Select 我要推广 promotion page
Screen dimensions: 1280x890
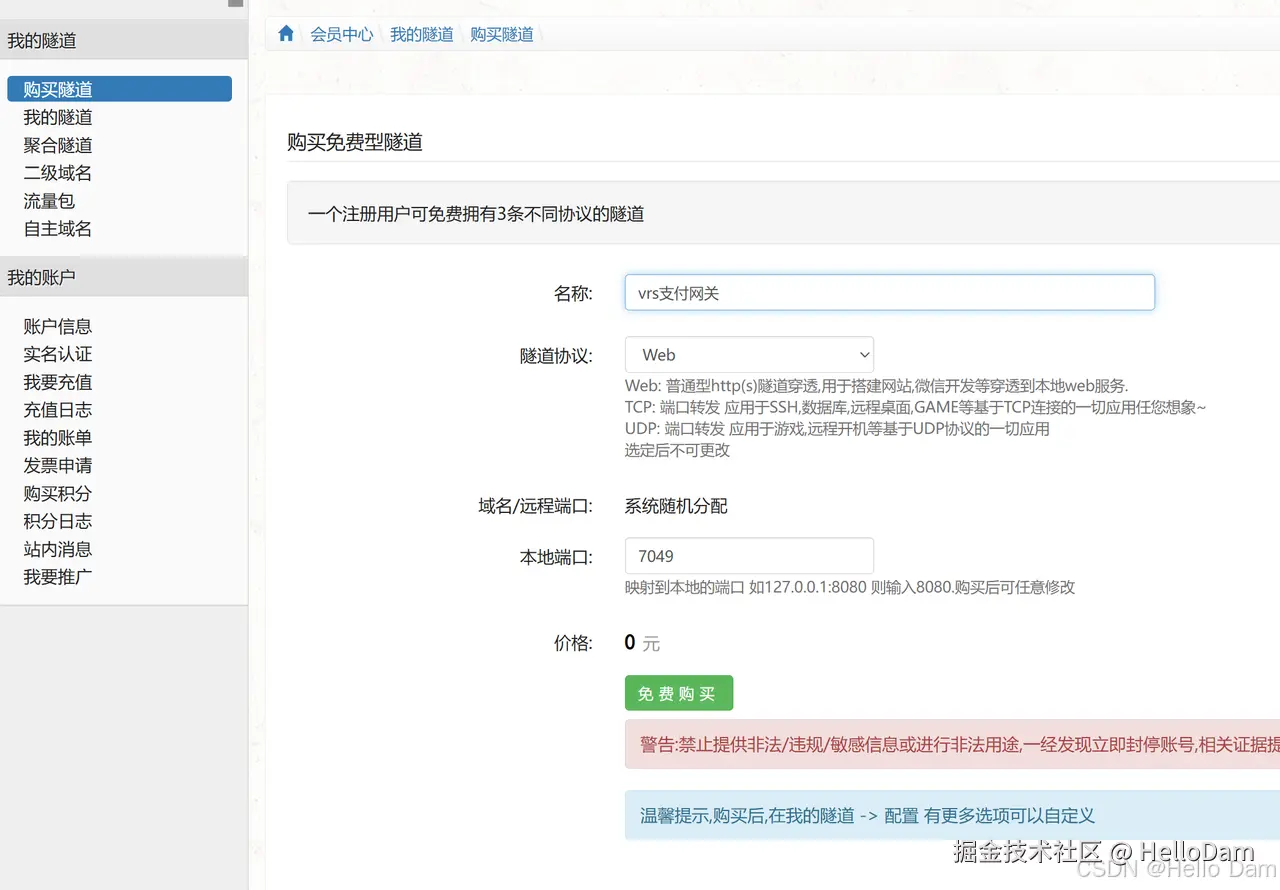(57, 577)
